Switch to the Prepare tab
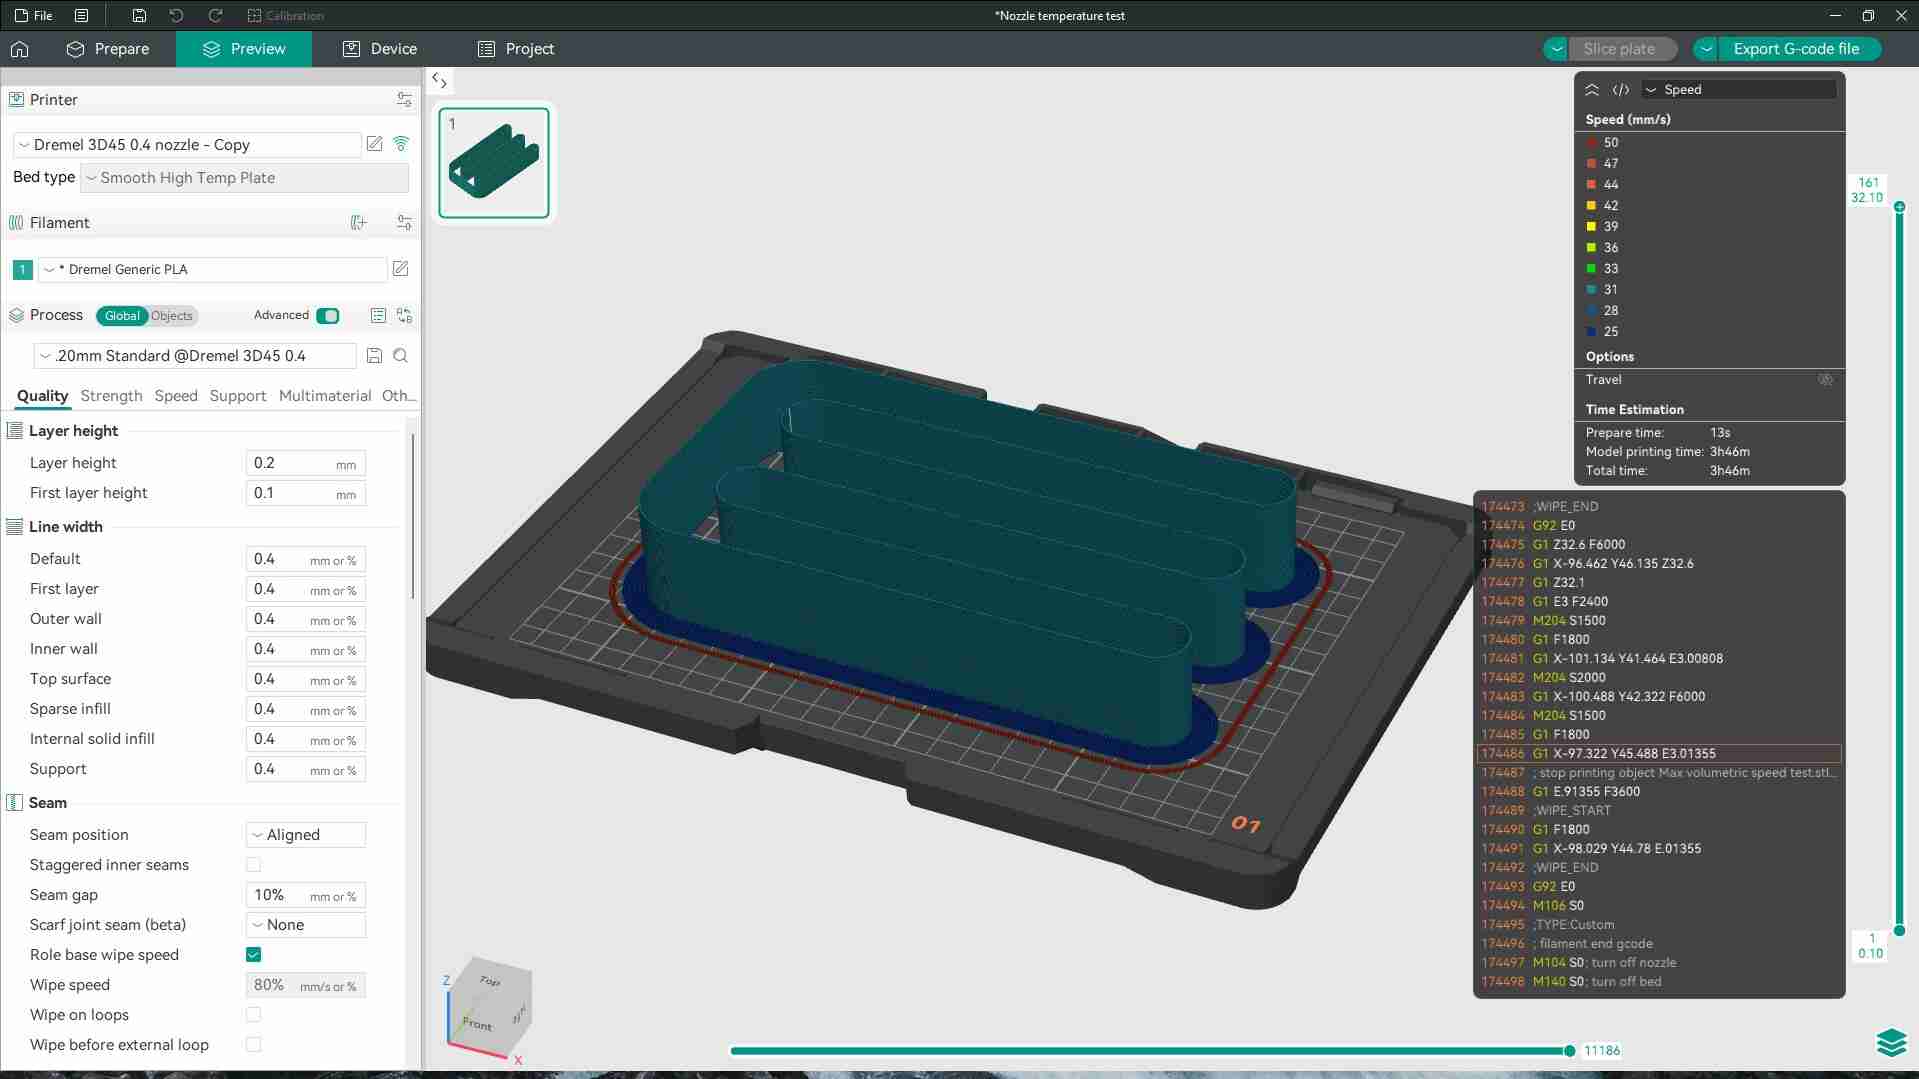This screenshot has width=1919, height=1079. [x=108, y=49]
